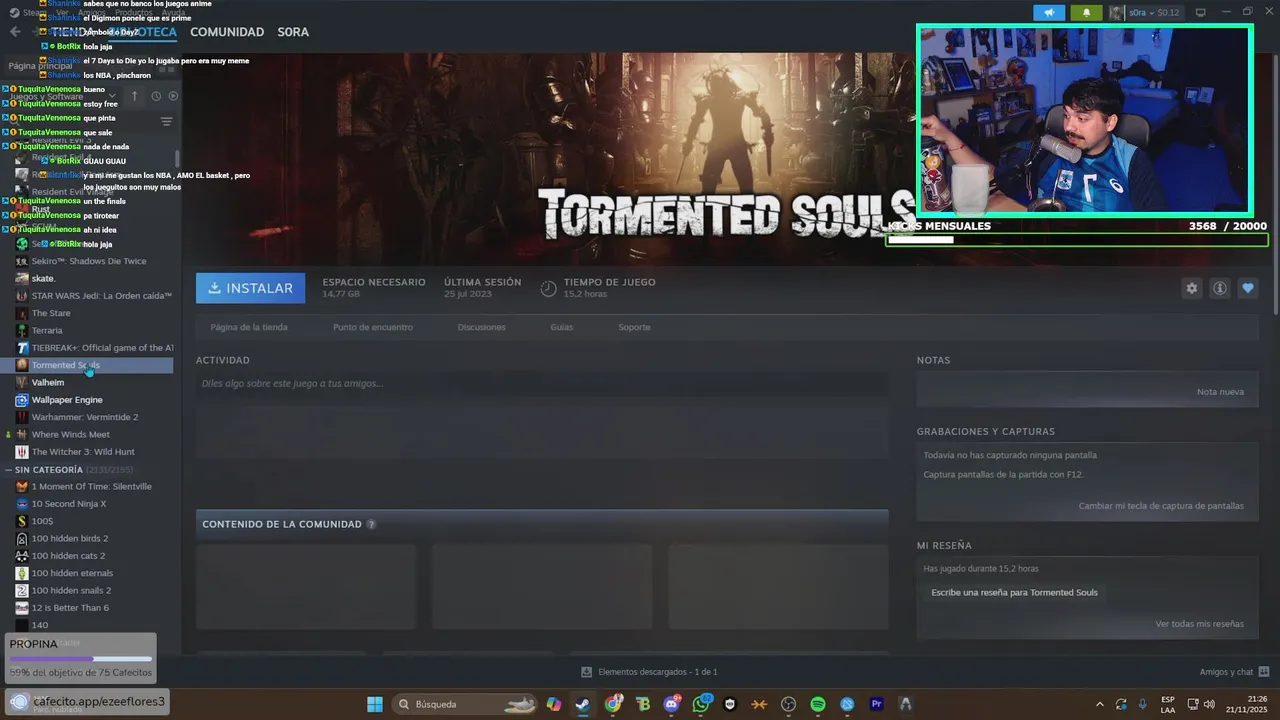The height and width of the screenshot is (720, 1280).
Task: Open Discord from the taskbar
Action: (x=672, y=704)
